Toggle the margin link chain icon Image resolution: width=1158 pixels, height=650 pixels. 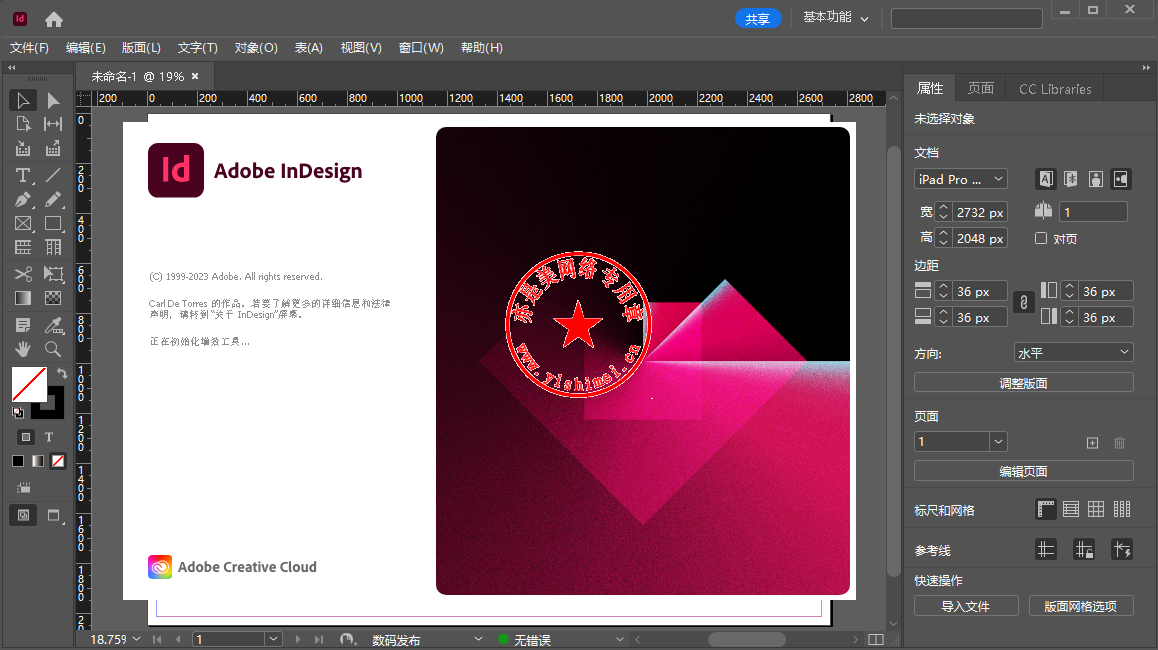pyautogui.click(x=1023, y=302)
